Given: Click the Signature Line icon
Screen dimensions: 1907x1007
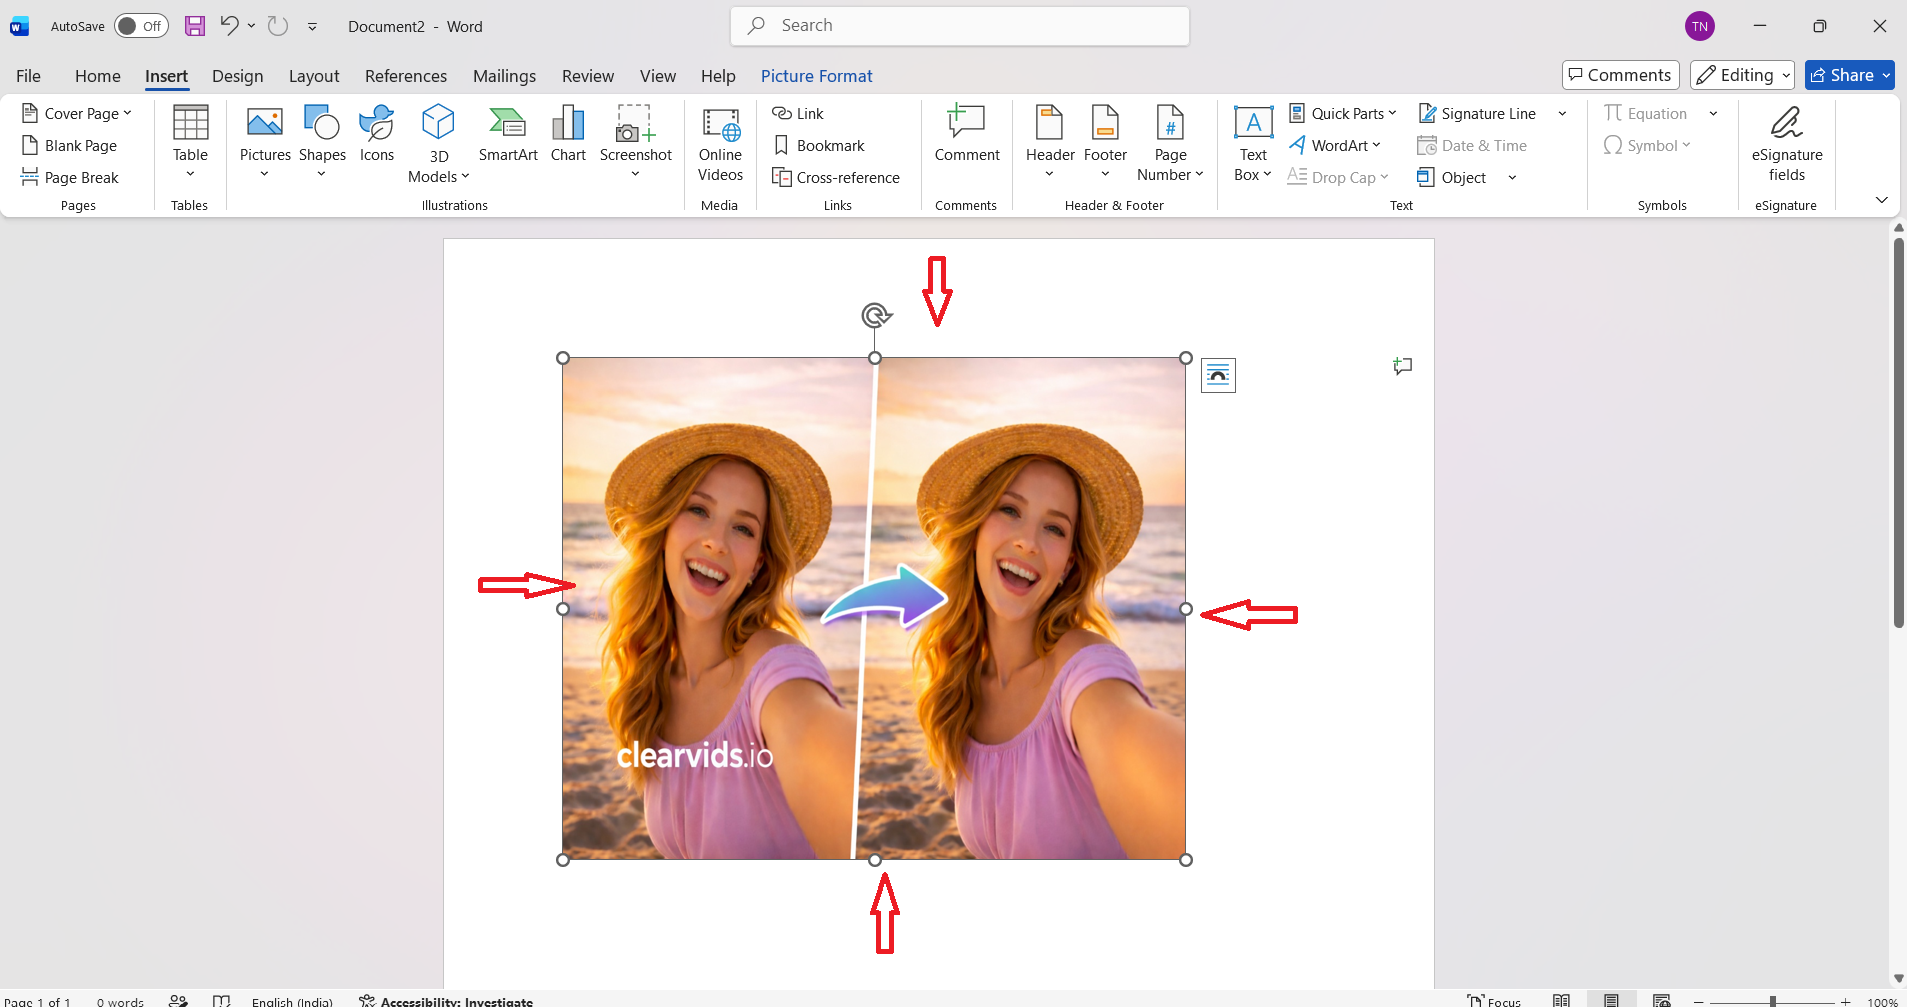Looking at the screenshot, I should coord(1427,114).
